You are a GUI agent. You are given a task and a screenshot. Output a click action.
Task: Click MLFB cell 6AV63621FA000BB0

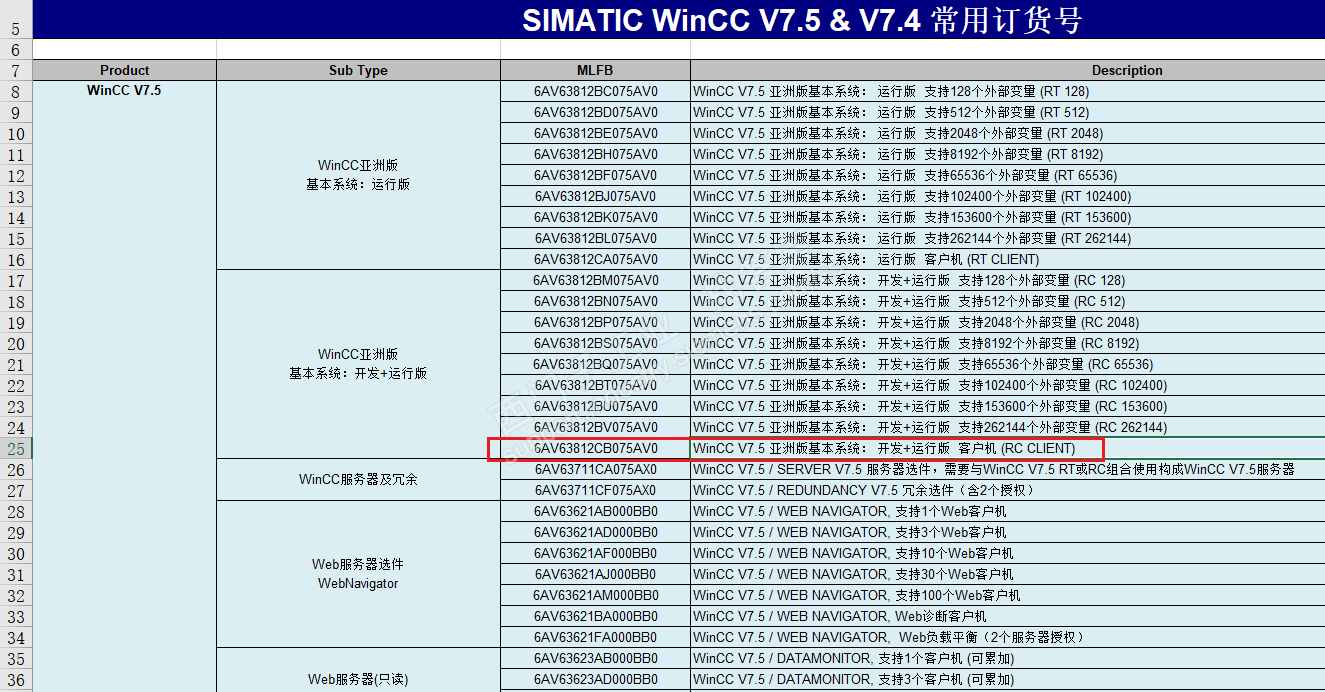(x=595, y=637)
